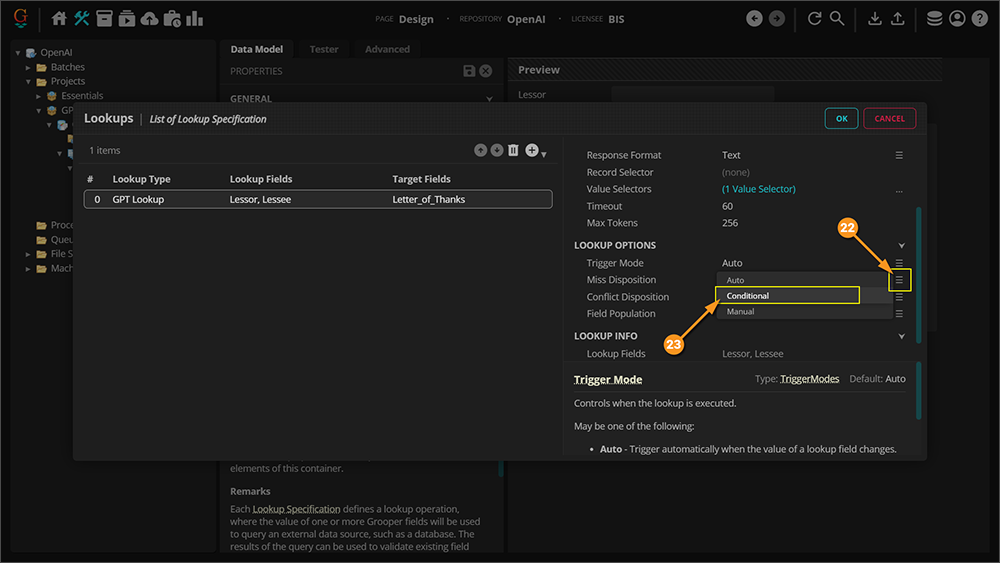
Task: Click the stats bar chart icon
Action: pos(194,18)
